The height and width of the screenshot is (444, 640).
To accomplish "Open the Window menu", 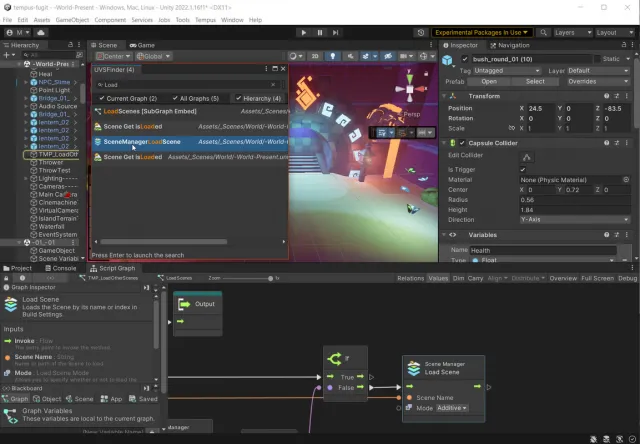I will pos(232,20).
